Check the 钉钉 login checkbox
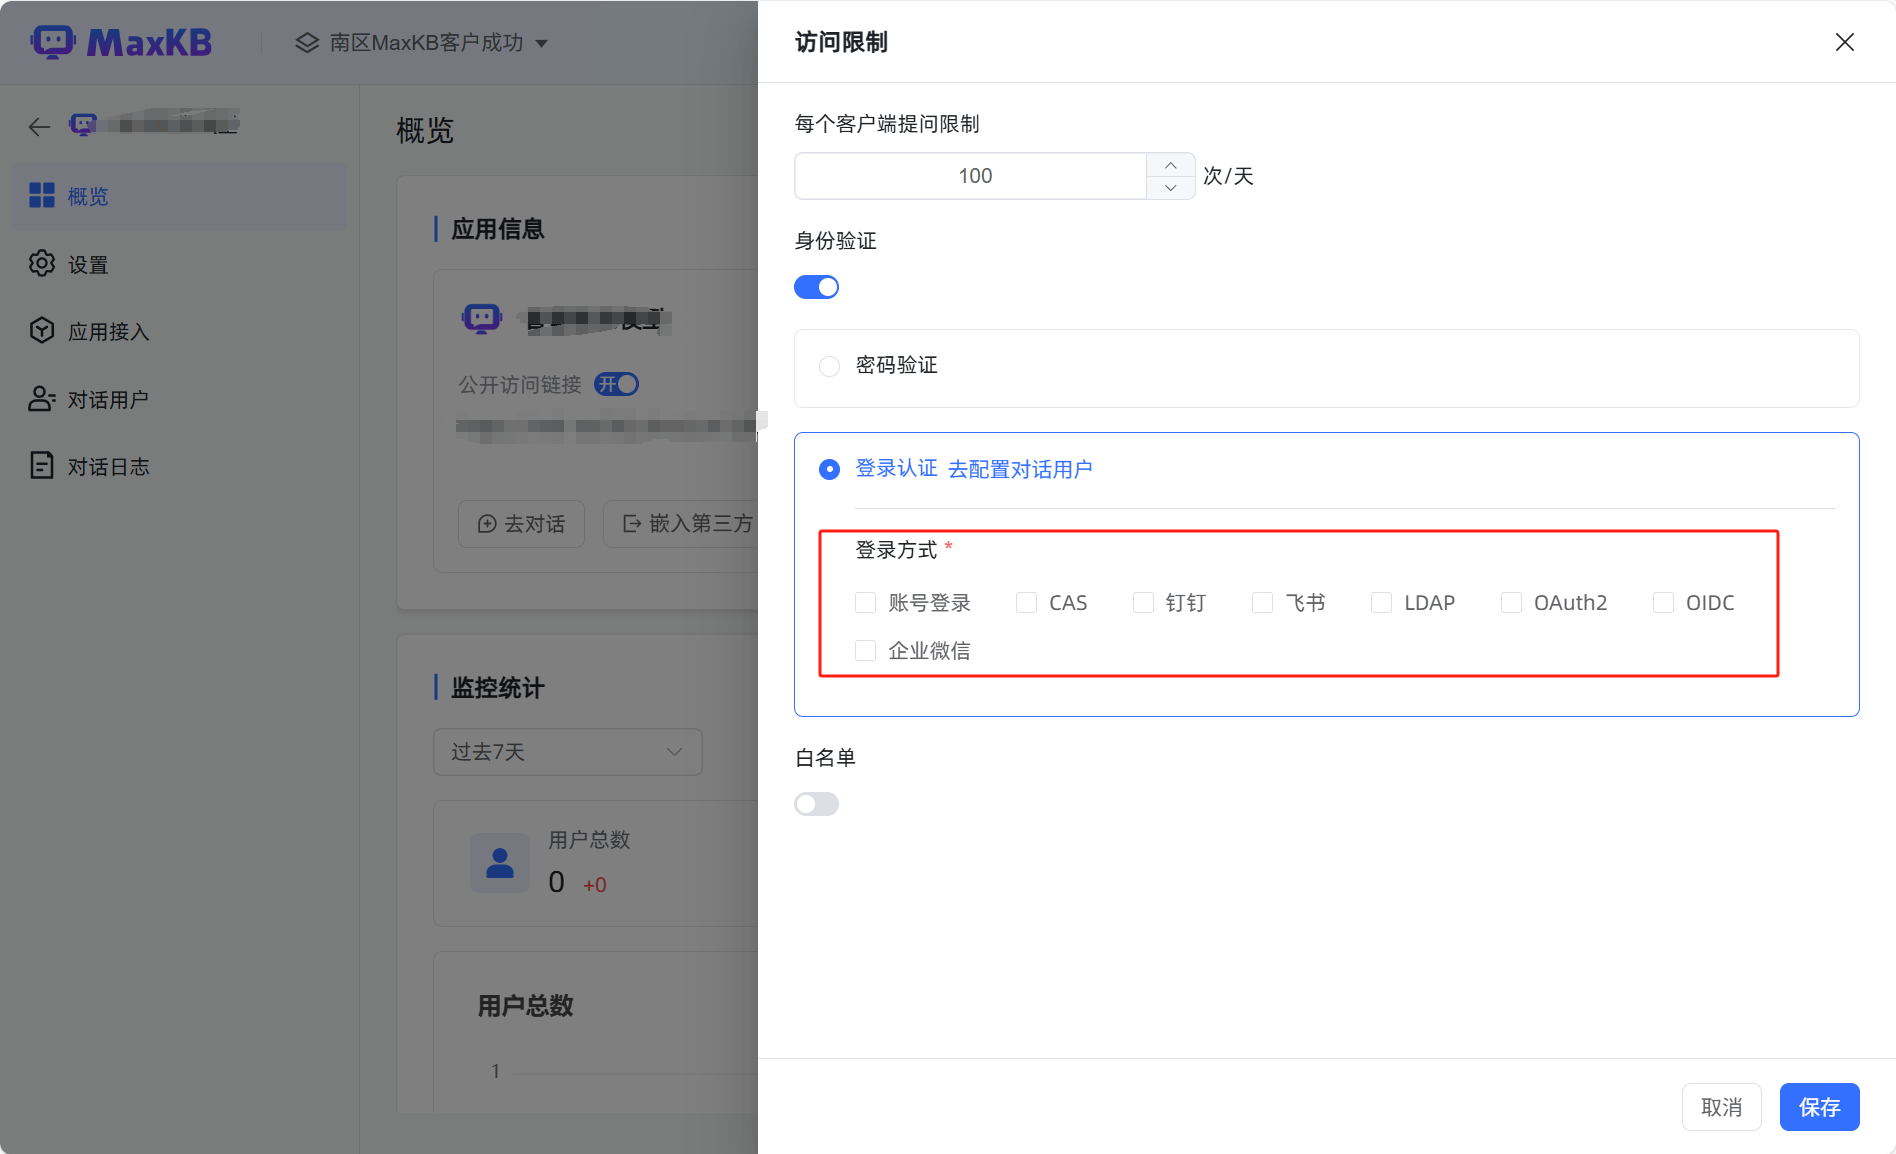The image size is (1896, 1154). (1143, 602)
